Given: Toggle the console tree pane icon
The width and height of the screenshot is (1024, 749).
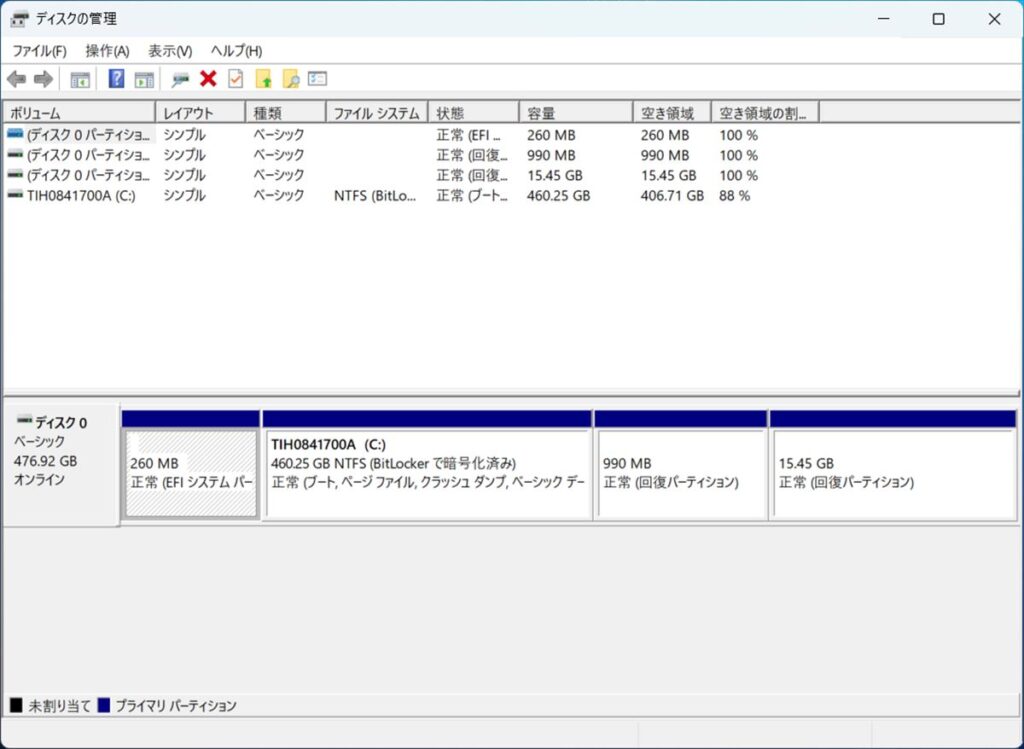Looking at the screenshot, I should coord(80,80).
